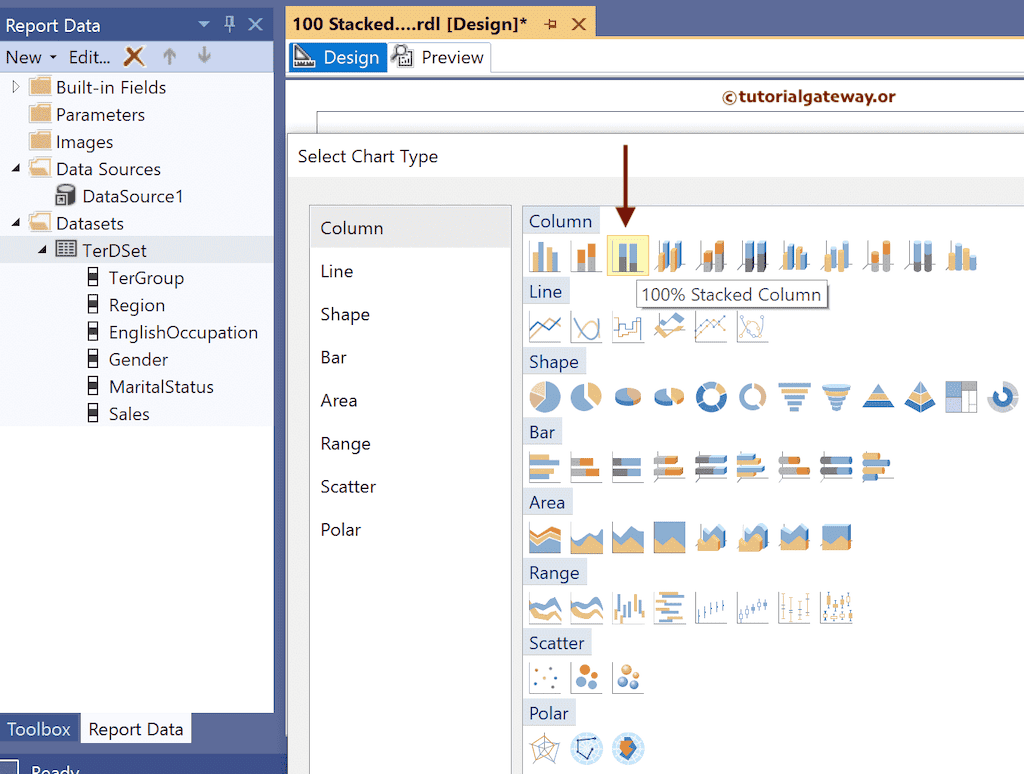Choose the Smooth Line chart icon
The height and width of the screenshot is (774, 1024).
coord(586,326)
